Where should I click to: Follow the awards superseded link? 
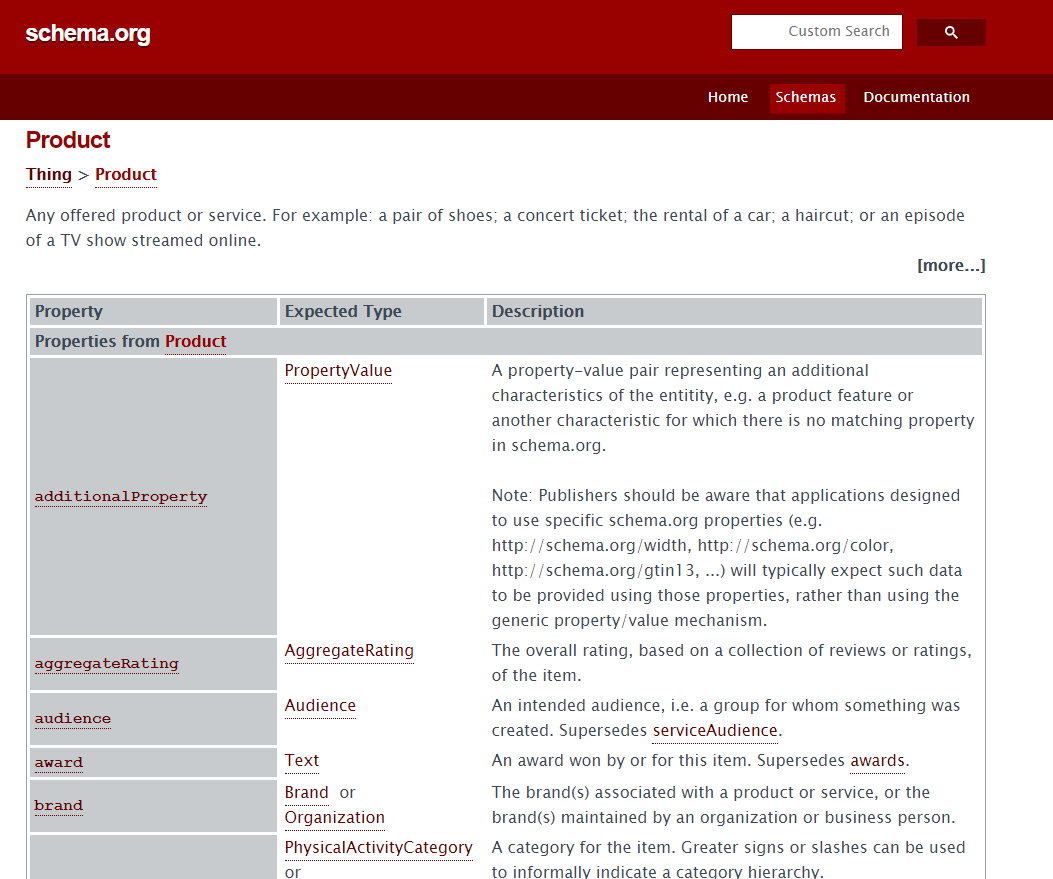click(878, 761)
